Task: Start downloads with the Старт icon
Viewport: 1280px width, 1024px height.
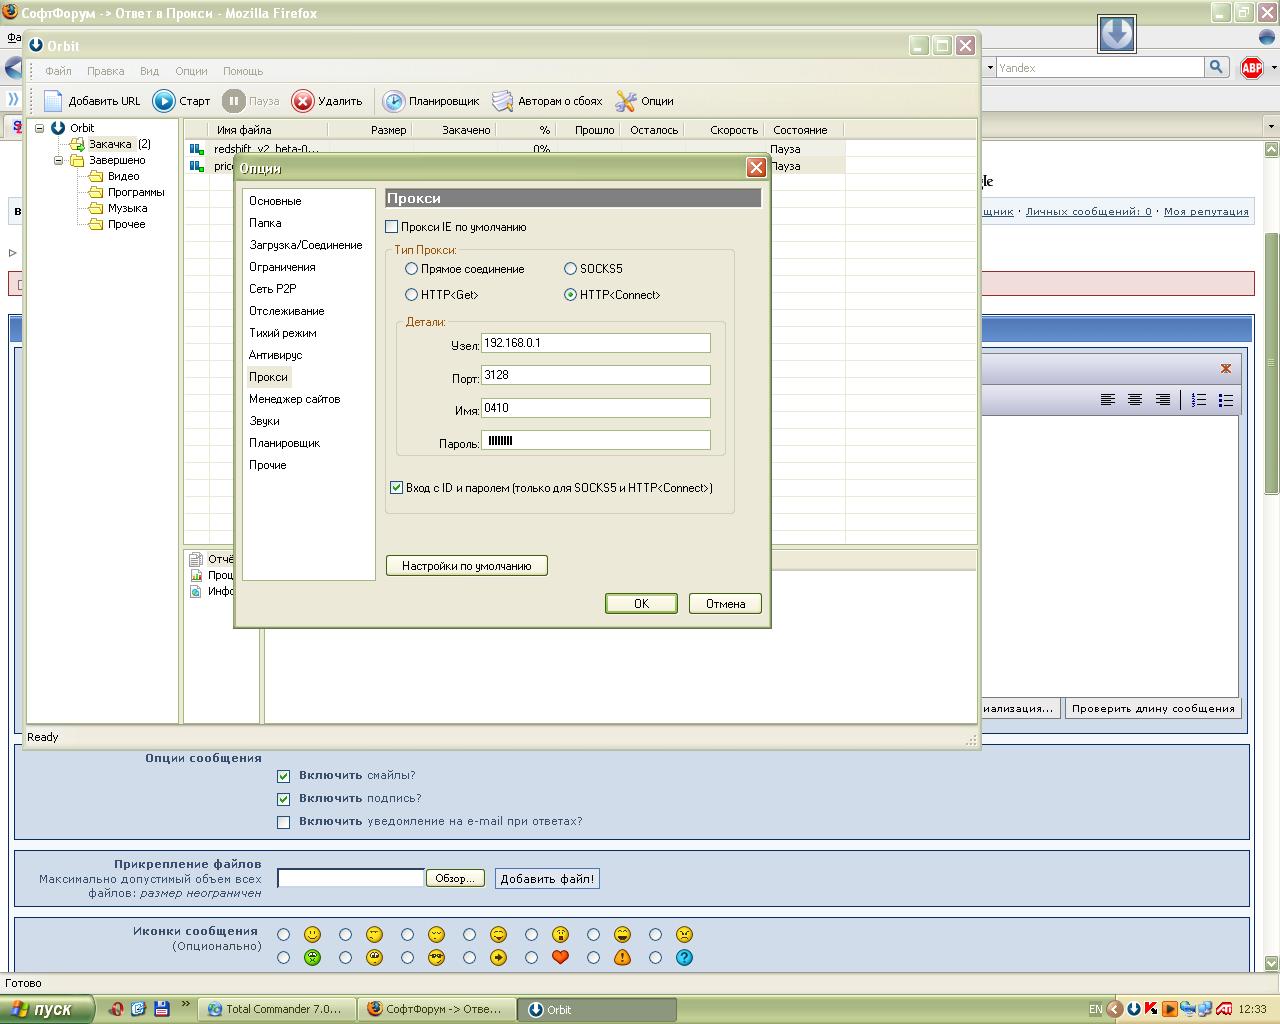Action: click(163, 101)
